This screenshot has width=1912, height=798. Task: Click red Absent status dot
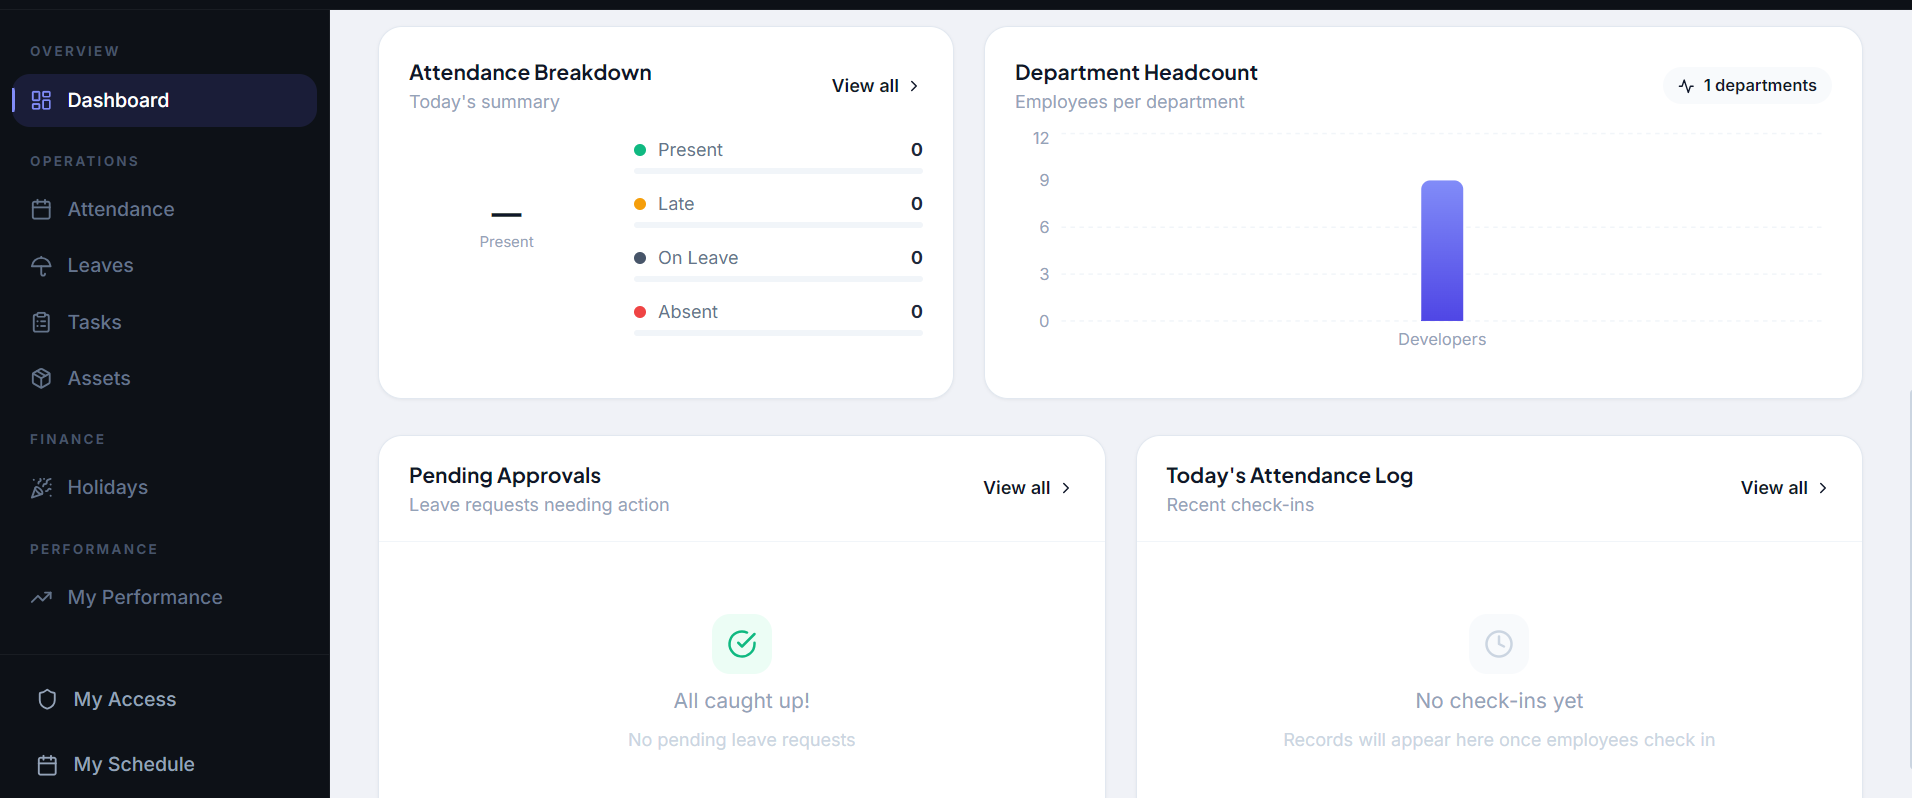coord(640,312)
